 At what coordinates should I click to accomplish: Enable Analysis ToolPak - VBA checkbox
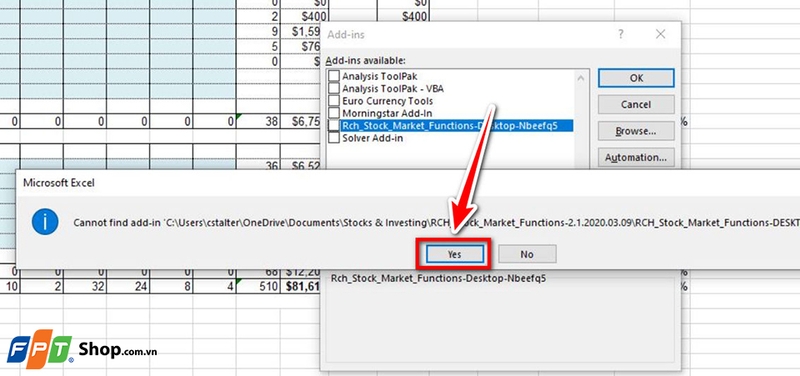pos(333,88)
